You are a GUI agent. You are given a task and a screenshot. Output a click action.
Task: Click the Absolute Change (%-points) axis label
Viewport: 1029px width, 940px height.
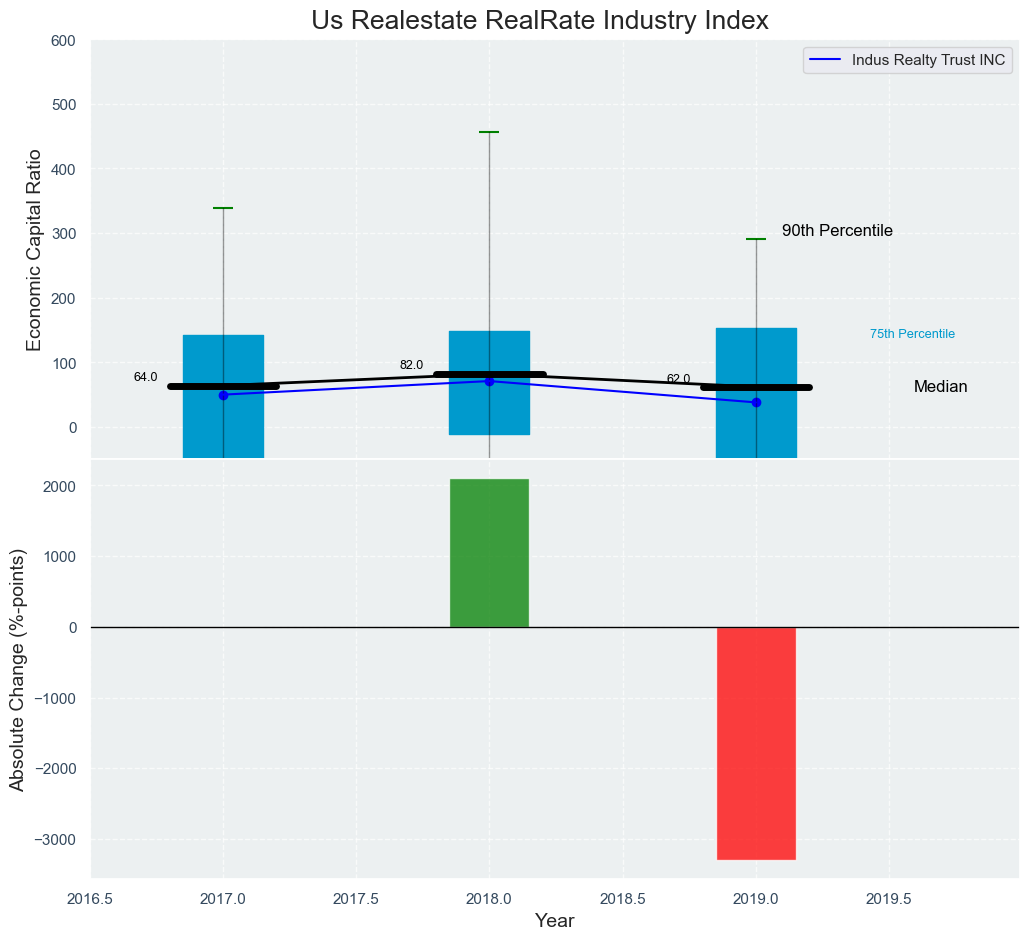coord(17,669)
